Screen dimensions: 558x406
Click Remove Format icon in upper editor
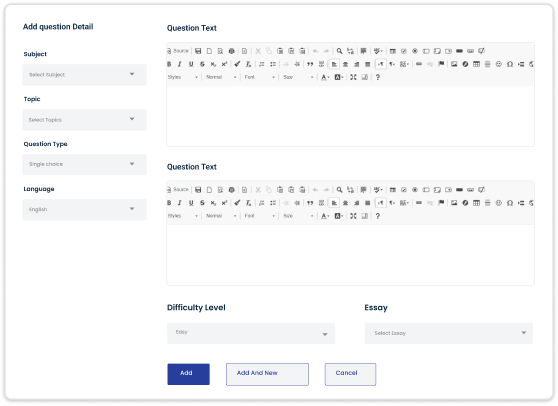(x=248, y=64)
